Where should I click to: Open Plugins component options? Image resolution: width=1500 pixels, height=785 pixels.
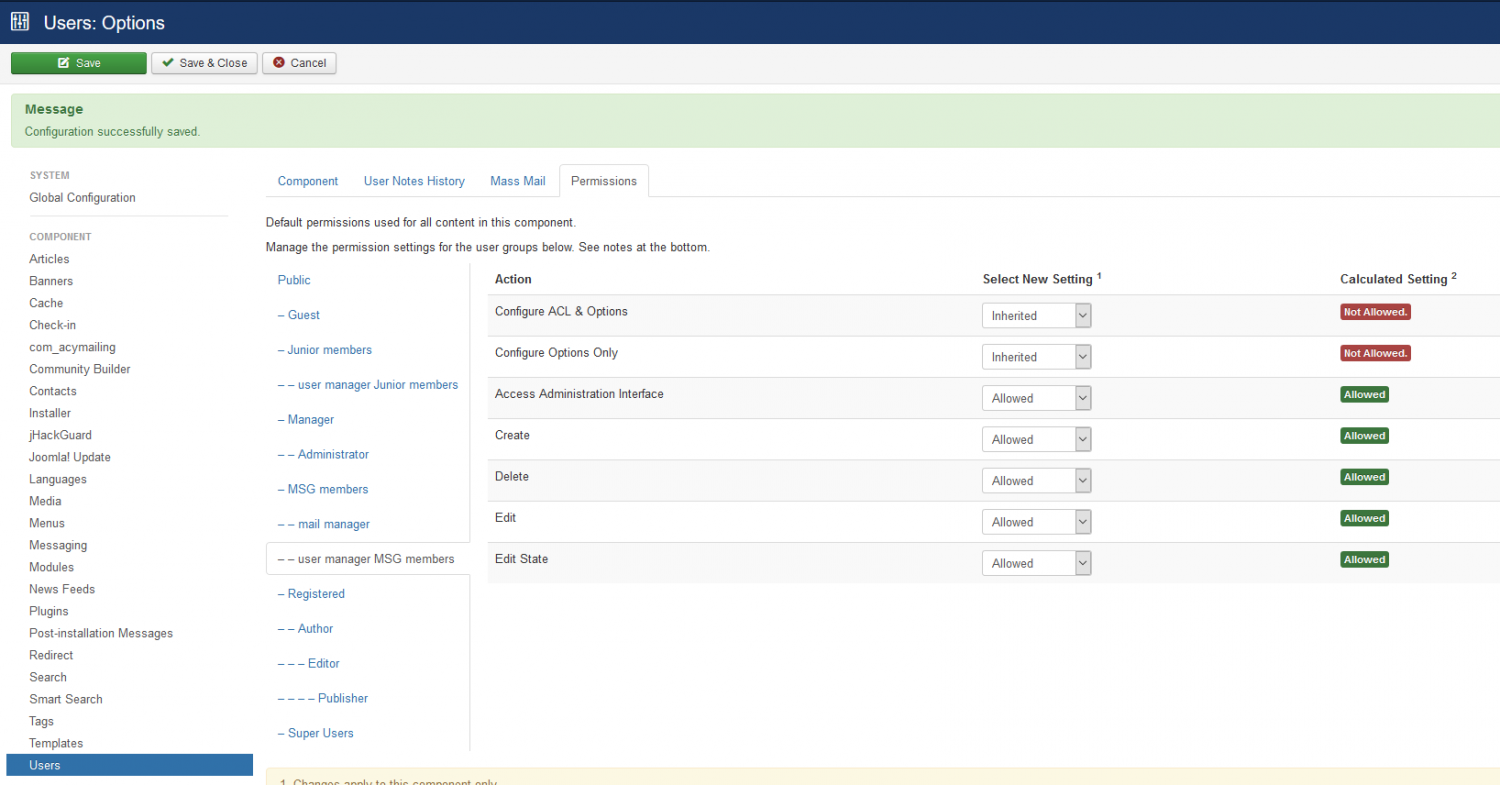(x=49, y=611)
